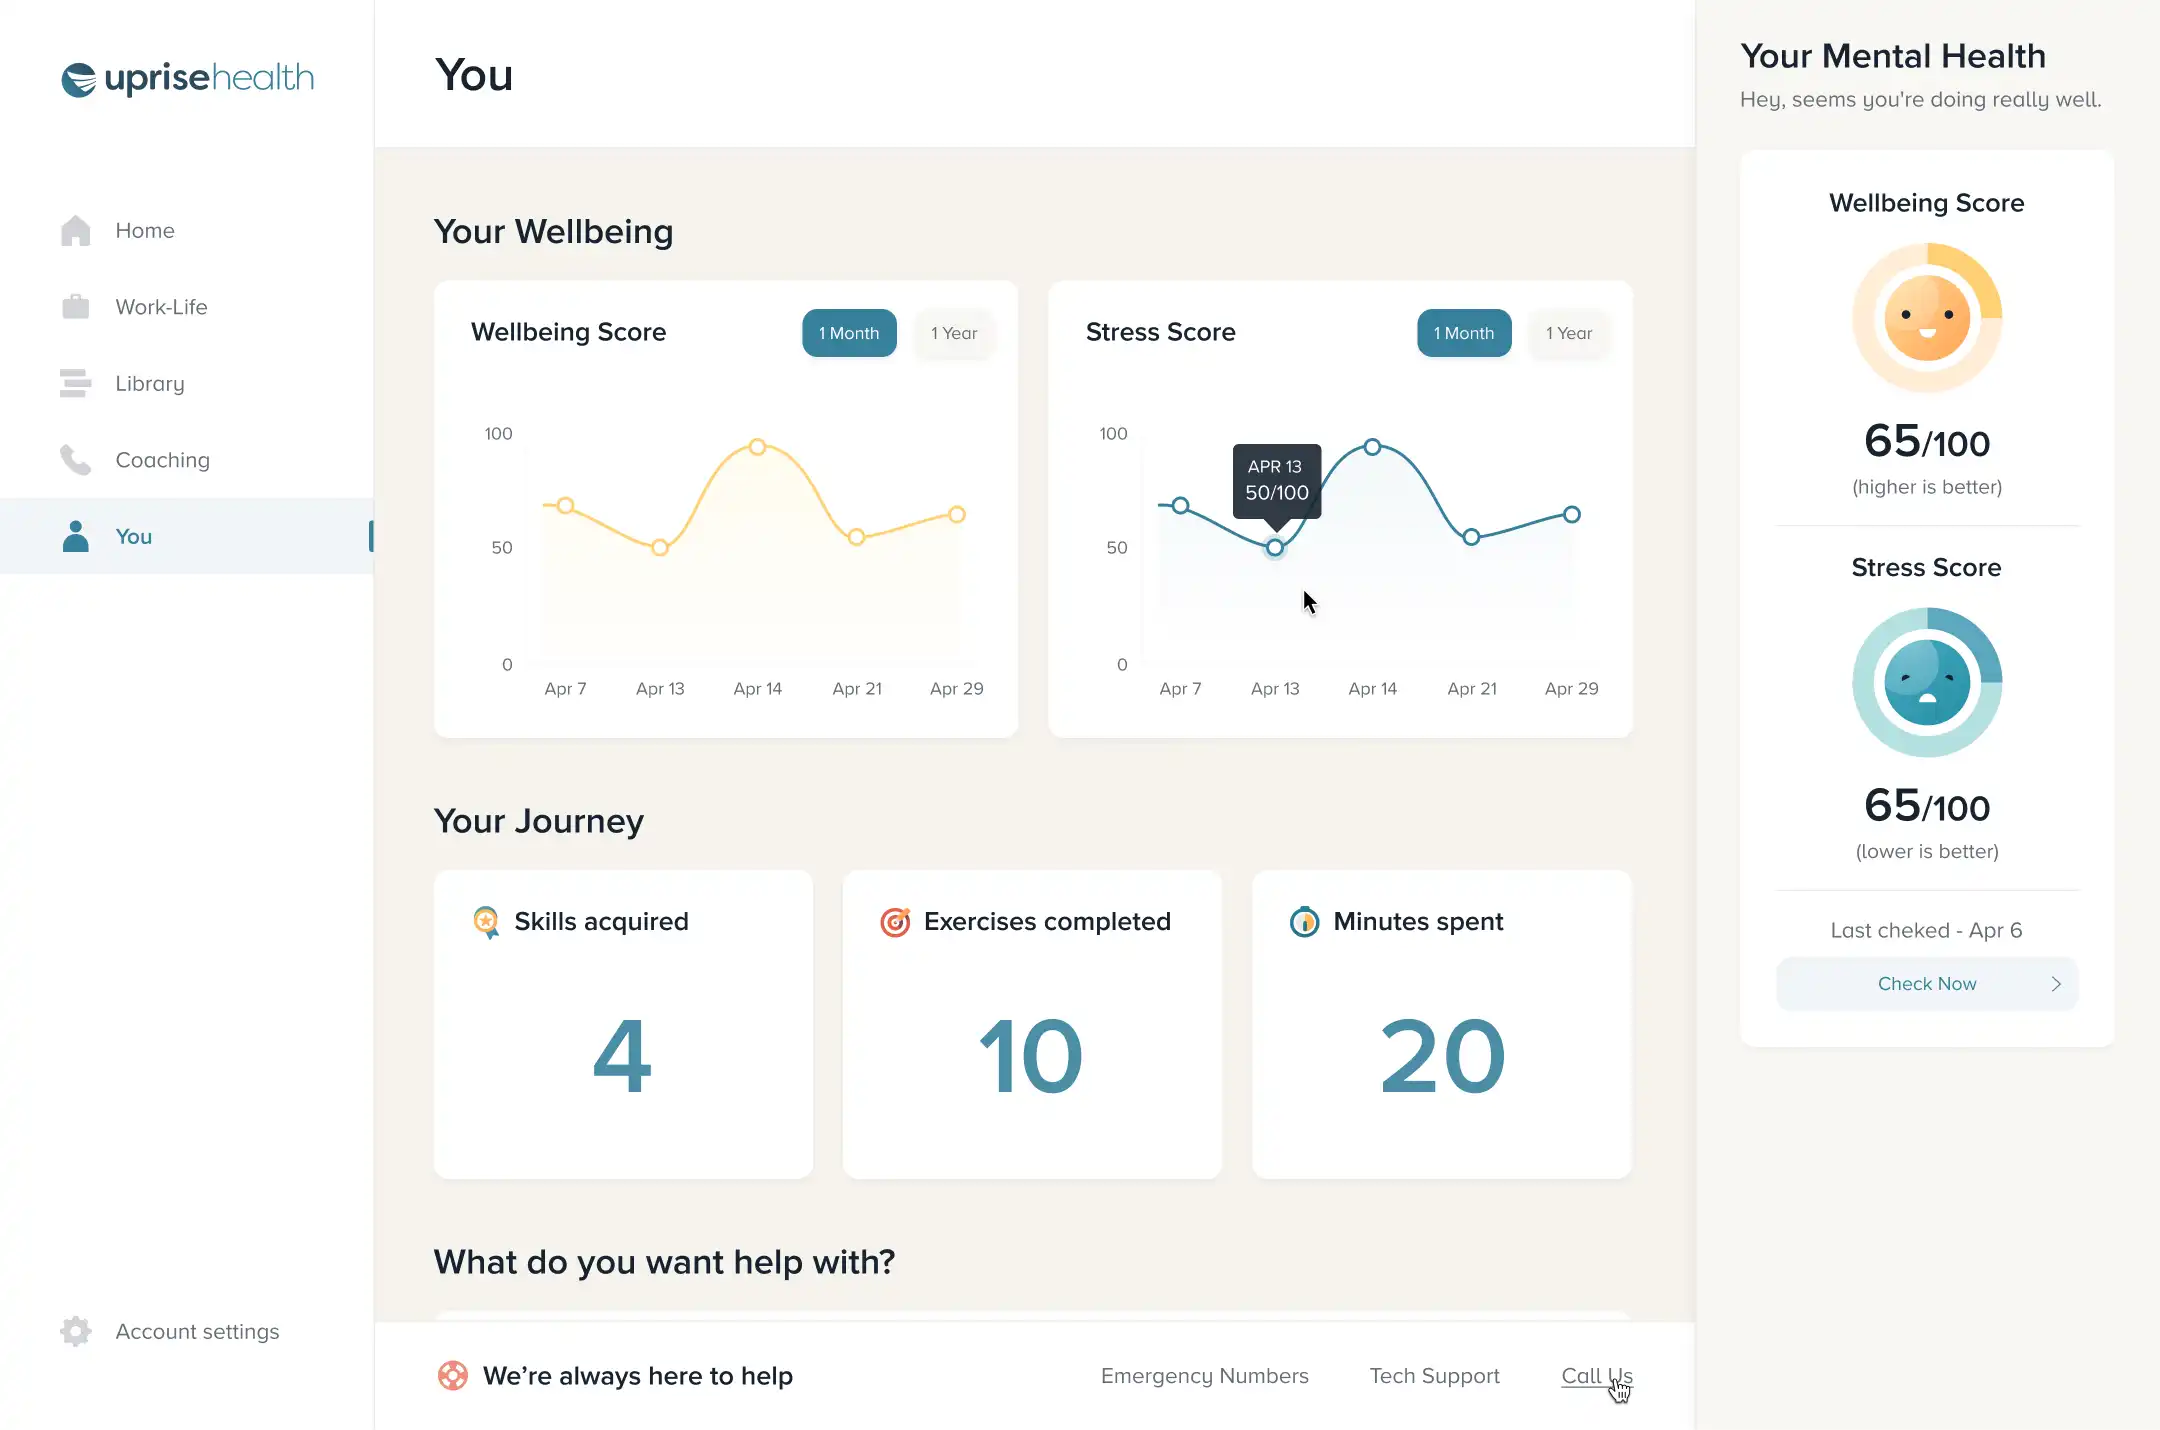Open the Check Now mental health panel
The image size is (2160, 1430).
tap(1927, 983)
